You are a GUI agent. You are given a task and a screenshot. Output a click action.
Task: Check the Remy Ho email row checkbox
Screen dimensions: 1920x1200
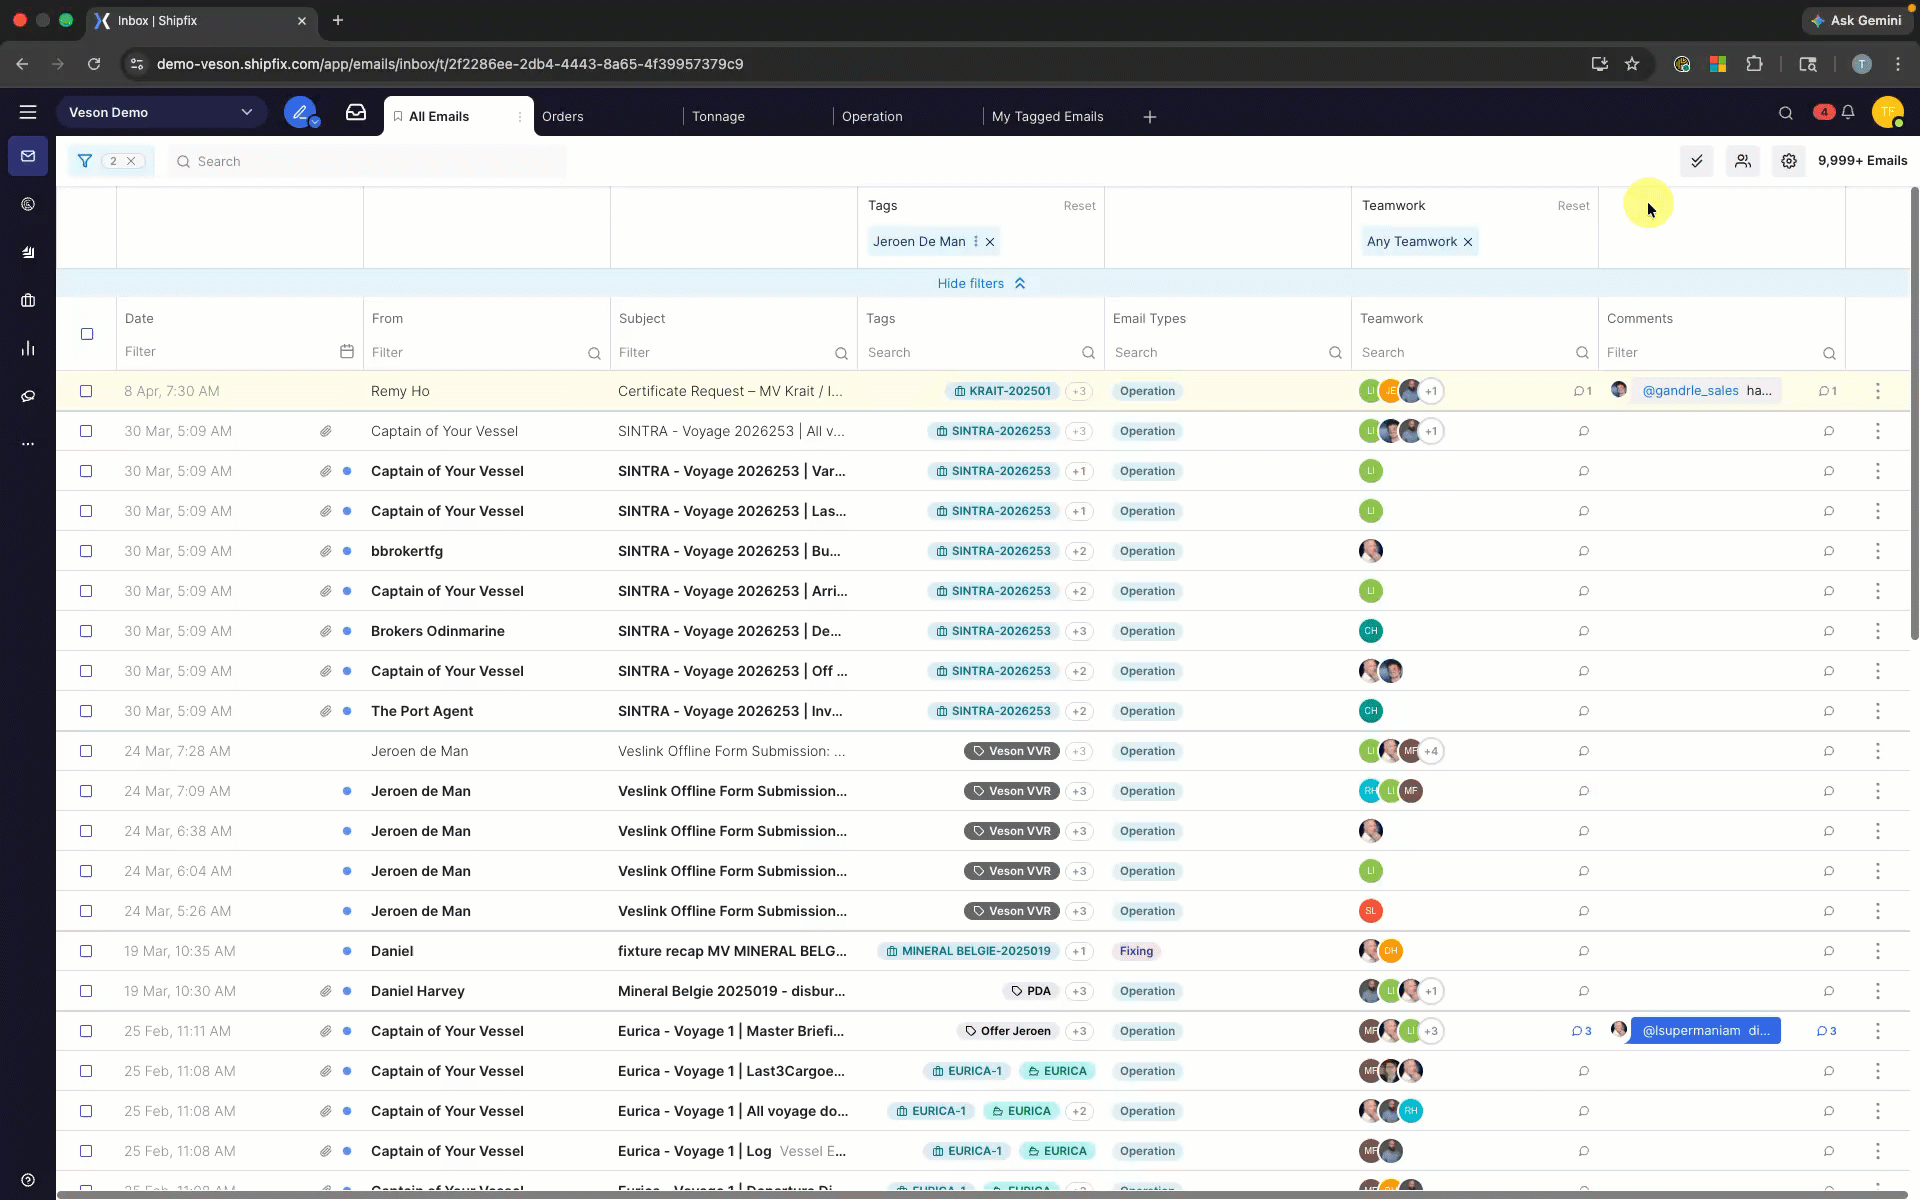point(86,391)
